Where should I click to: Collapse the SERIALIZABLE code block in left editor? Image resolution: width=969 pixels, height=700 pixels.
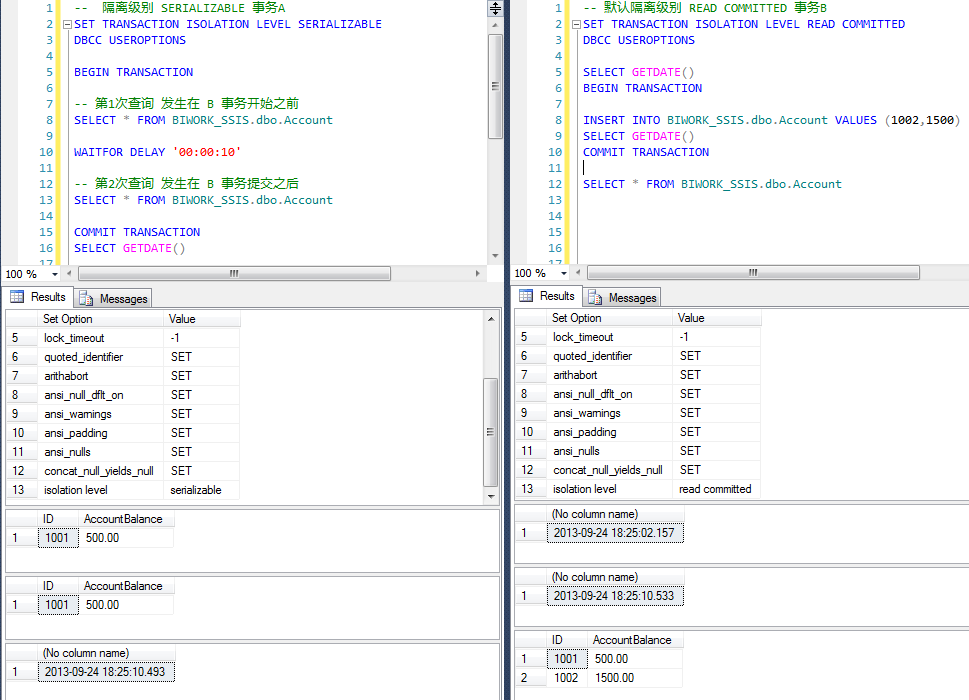(x=65, y=24)
